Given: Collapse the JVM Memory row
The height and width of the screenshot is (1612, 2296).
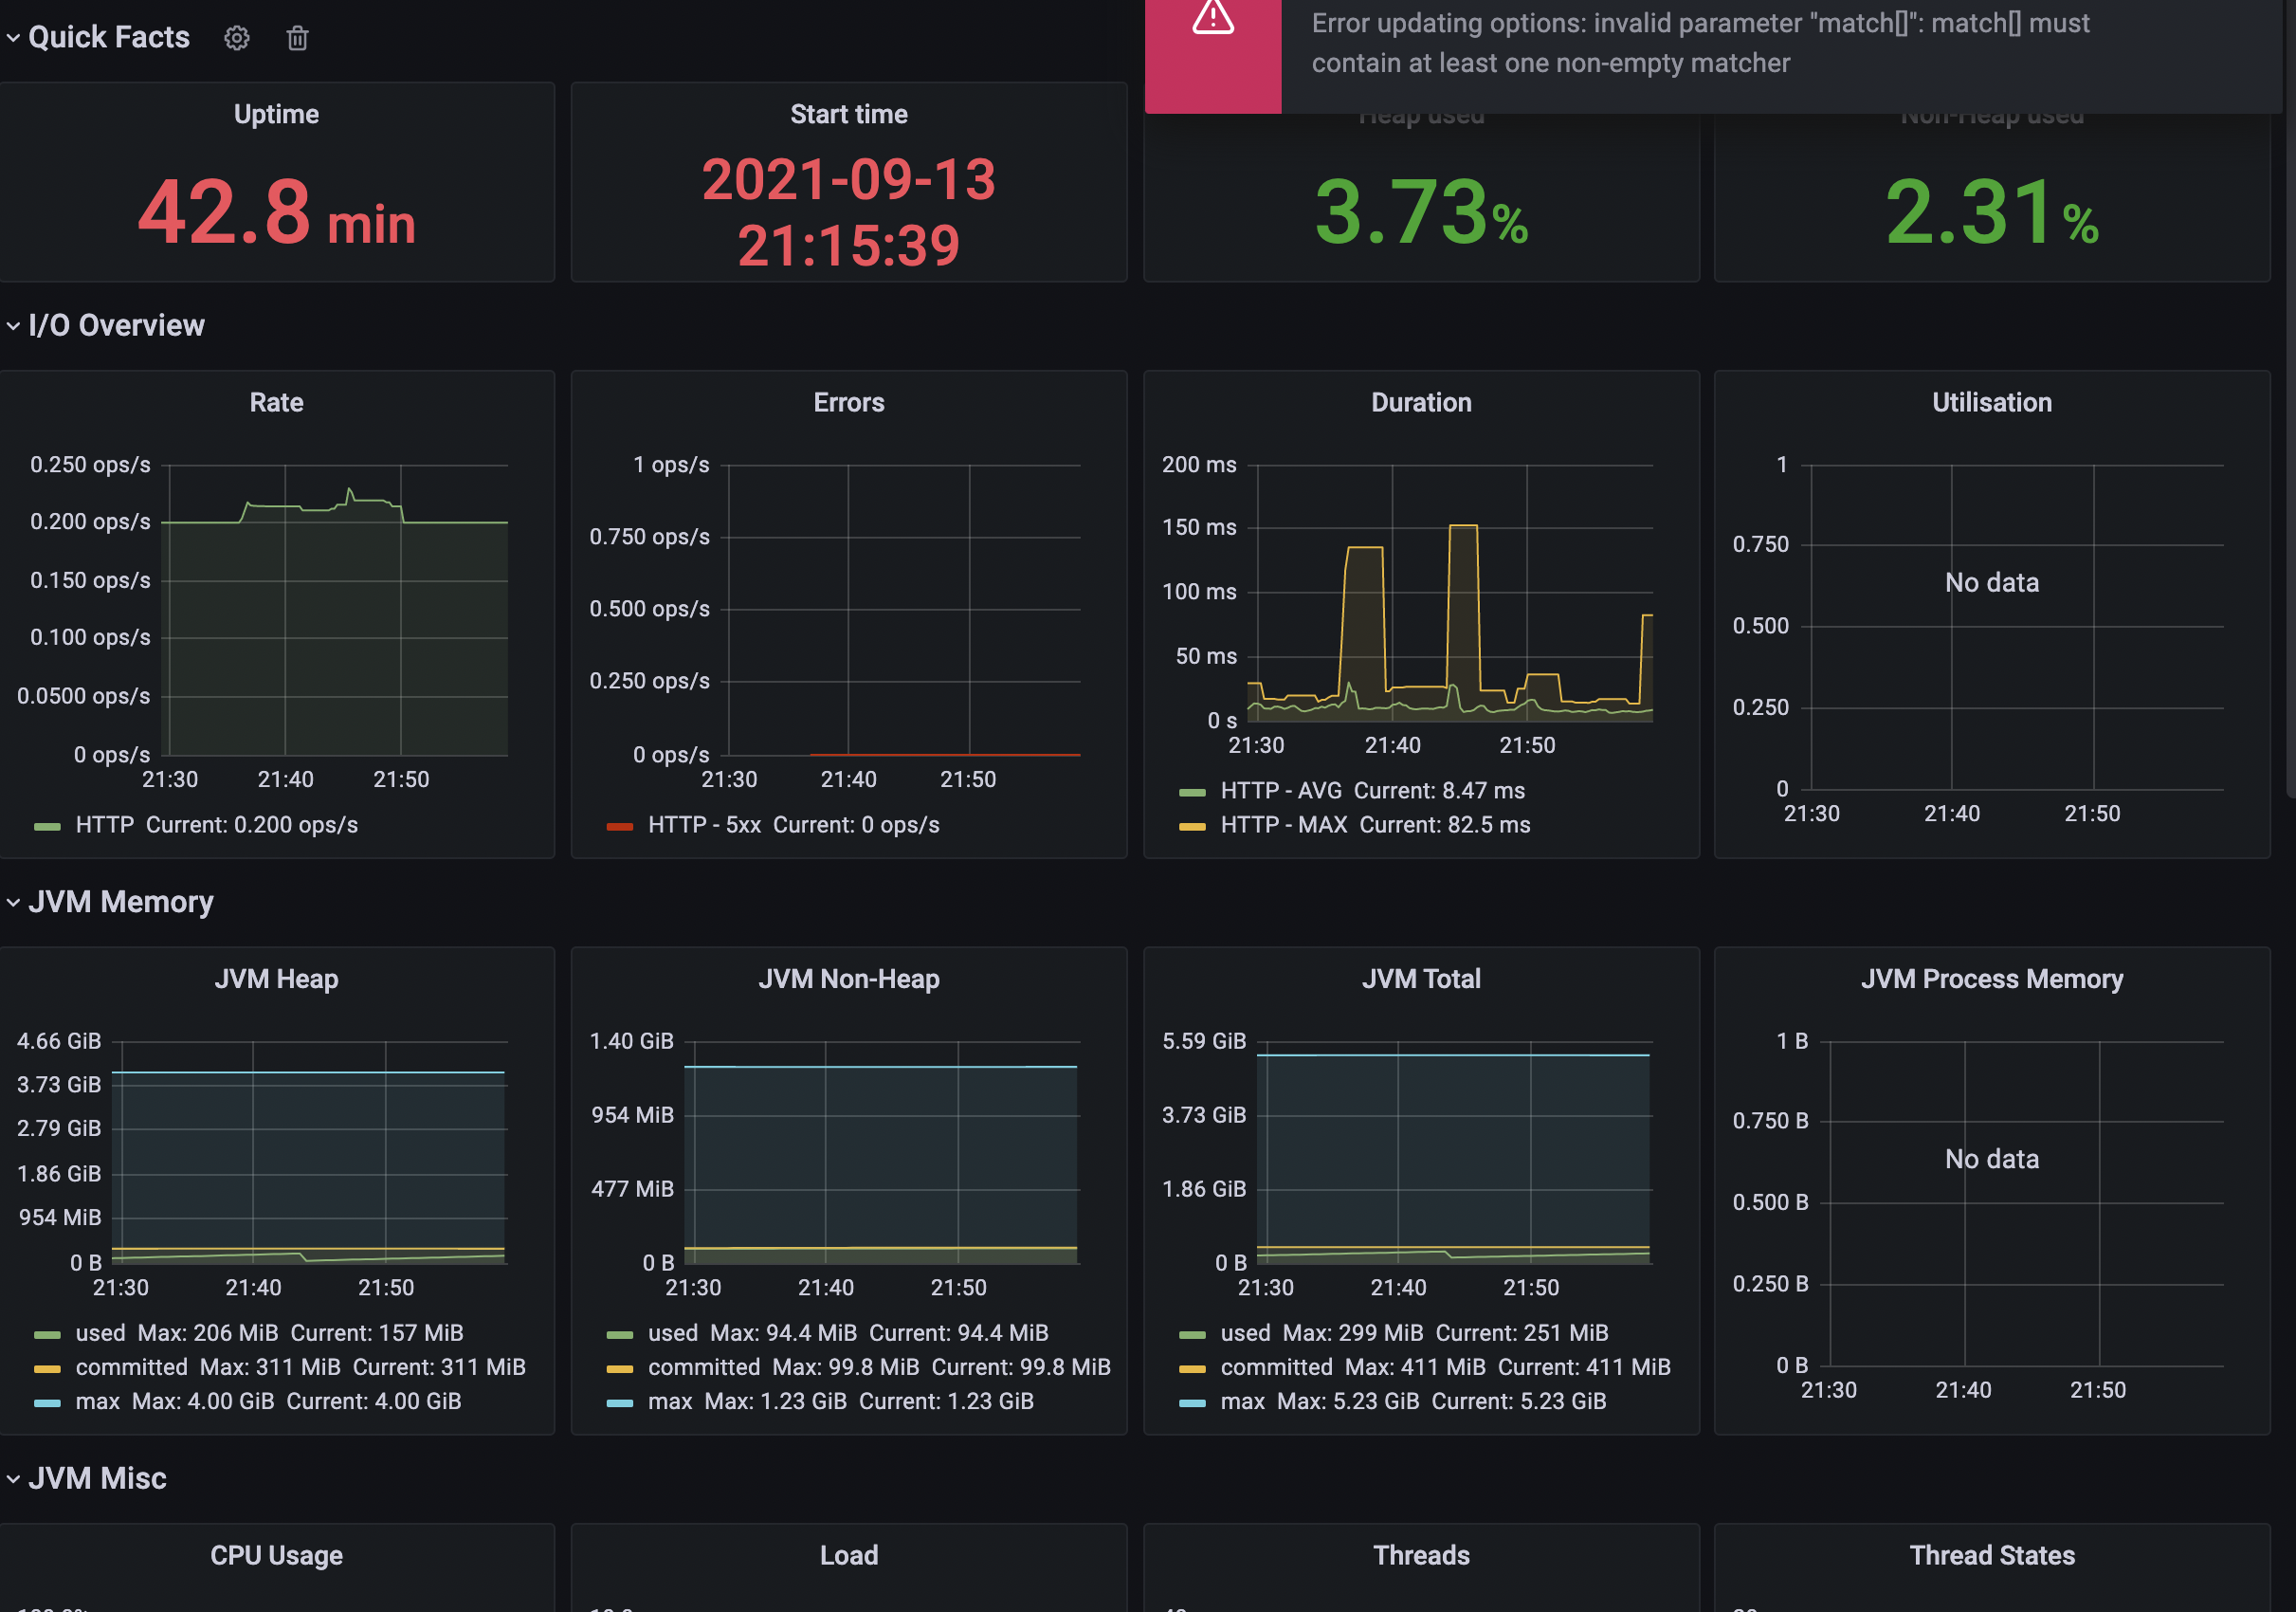Looking at the screenshot, I should 13,902.
